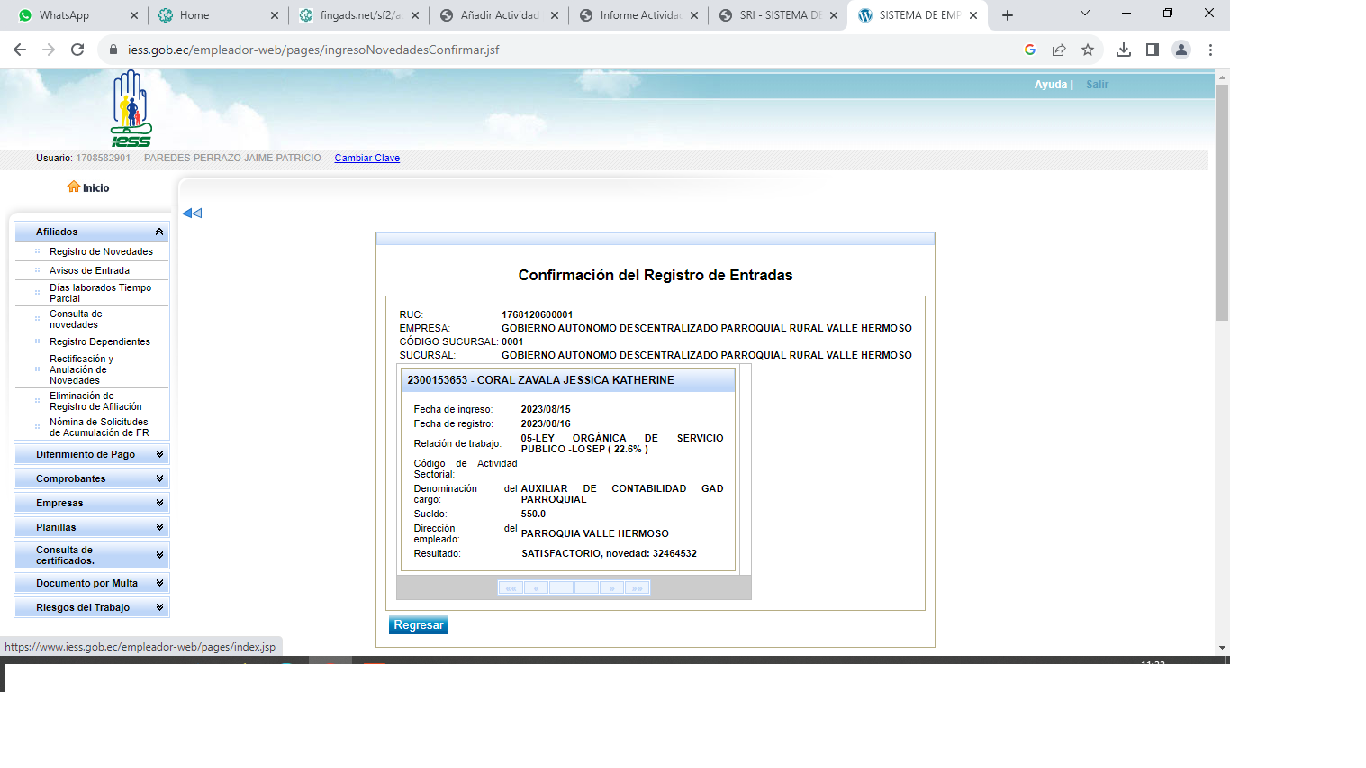Expand the Diferimiento de Pago section
The width and height of the screenshot is (1366, 768).
[160, 455]
